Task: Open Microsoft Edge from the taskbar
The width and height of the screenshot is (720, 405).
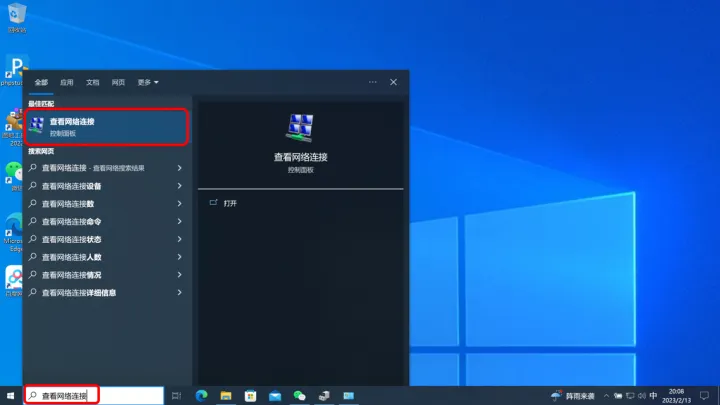Action: (x=201, y=396)
